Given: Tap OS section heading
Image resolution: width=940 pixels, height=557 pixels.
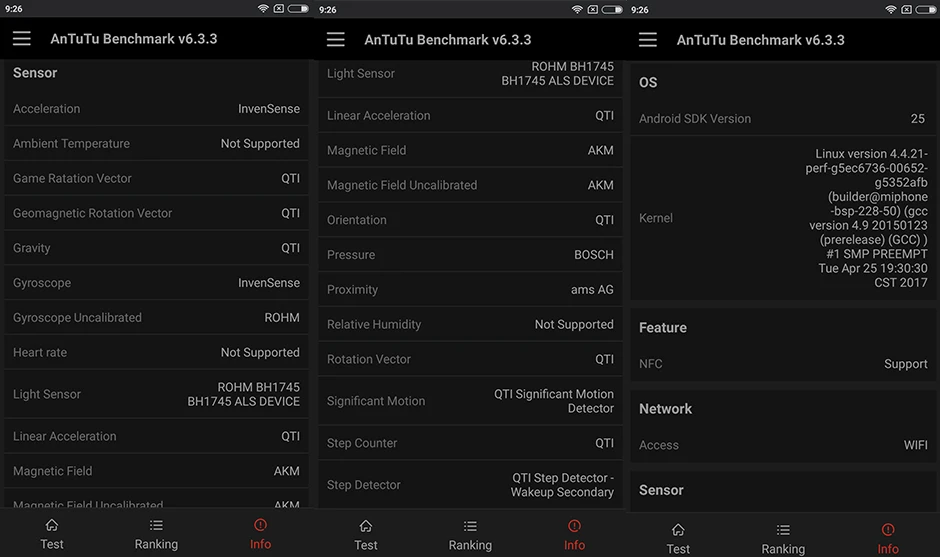Looking at the screenshot, I should coord(648,82).
